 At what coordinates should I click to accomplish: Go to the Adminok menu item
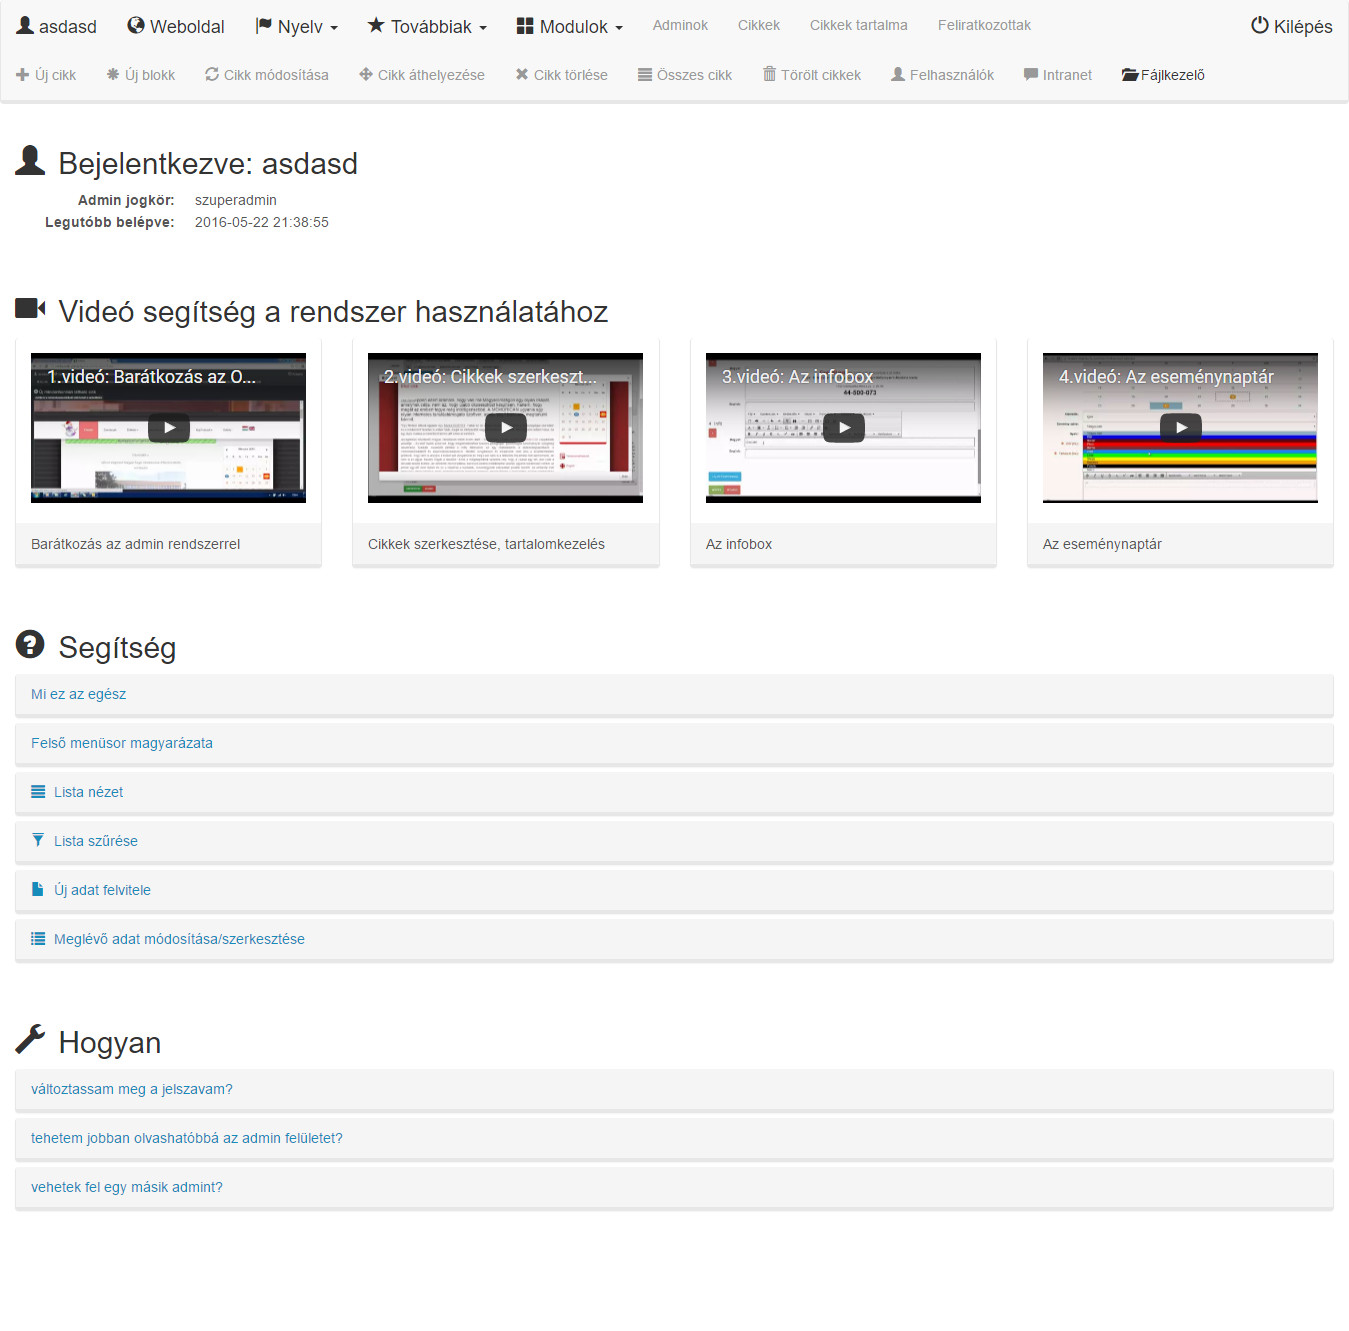(x=680, y=26)
